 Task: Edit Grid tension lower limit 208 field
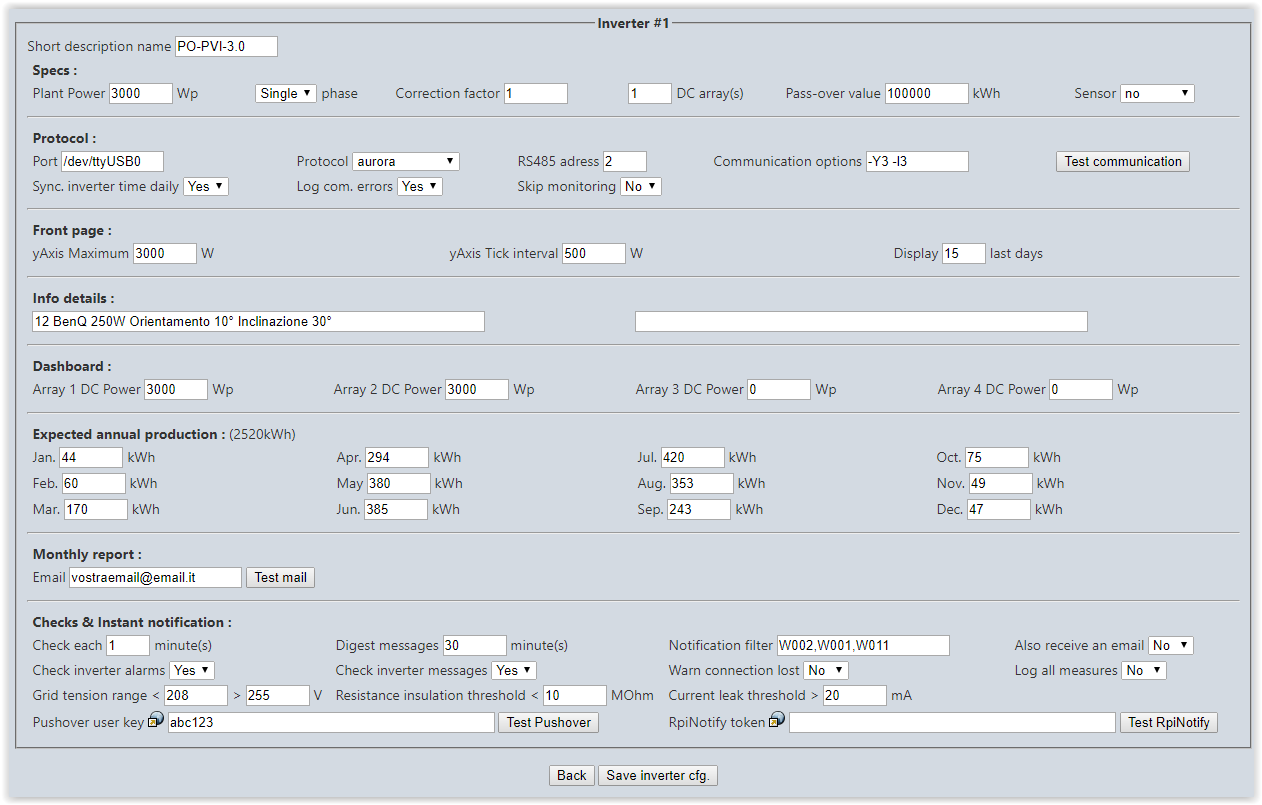coord(197,695)
